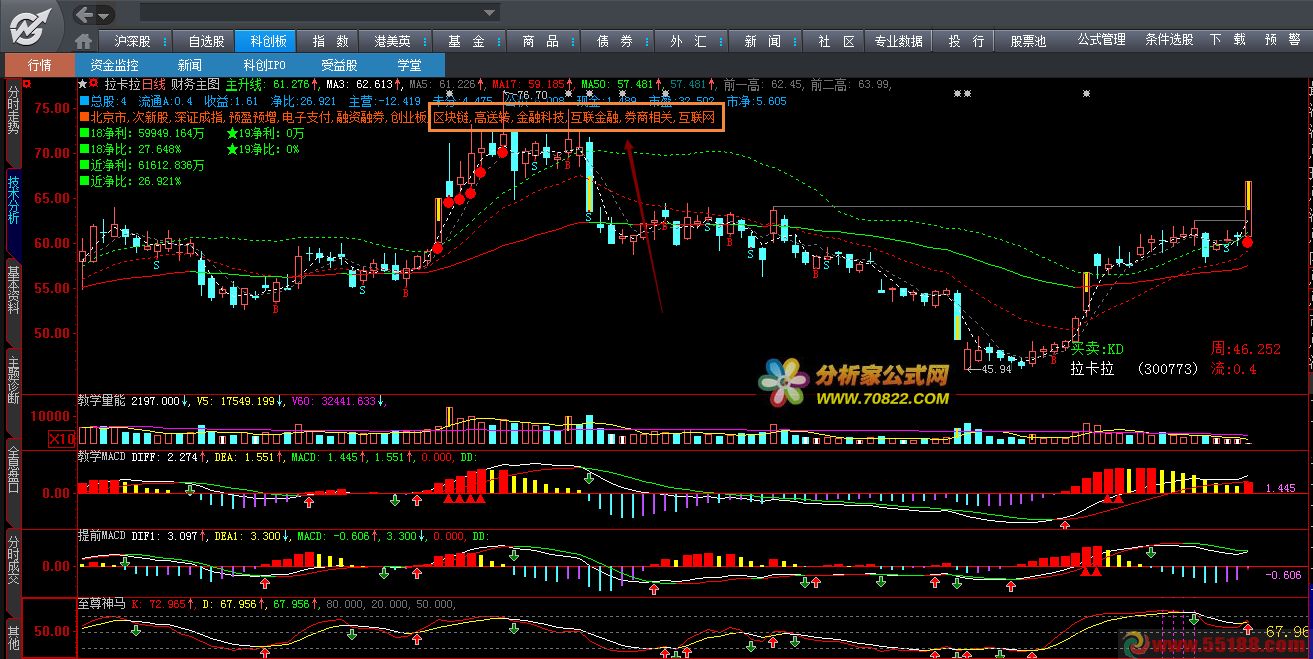
Task: Click the 教学量能 indicator label
Action: tap(102, 400)
